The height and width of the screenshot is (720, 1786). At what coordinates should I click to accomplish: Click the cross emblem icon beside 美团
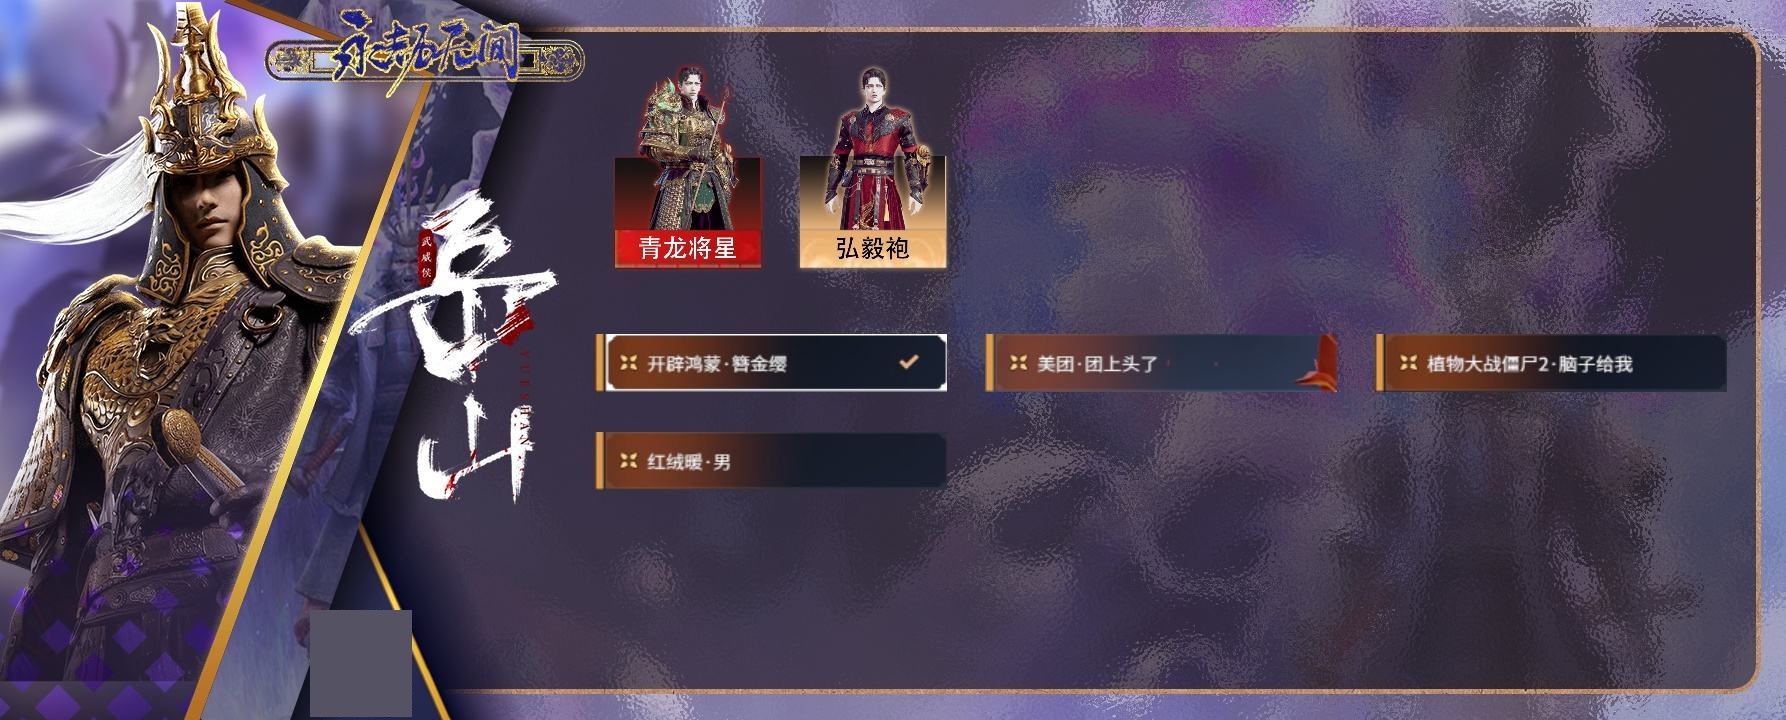(1018, 363)
